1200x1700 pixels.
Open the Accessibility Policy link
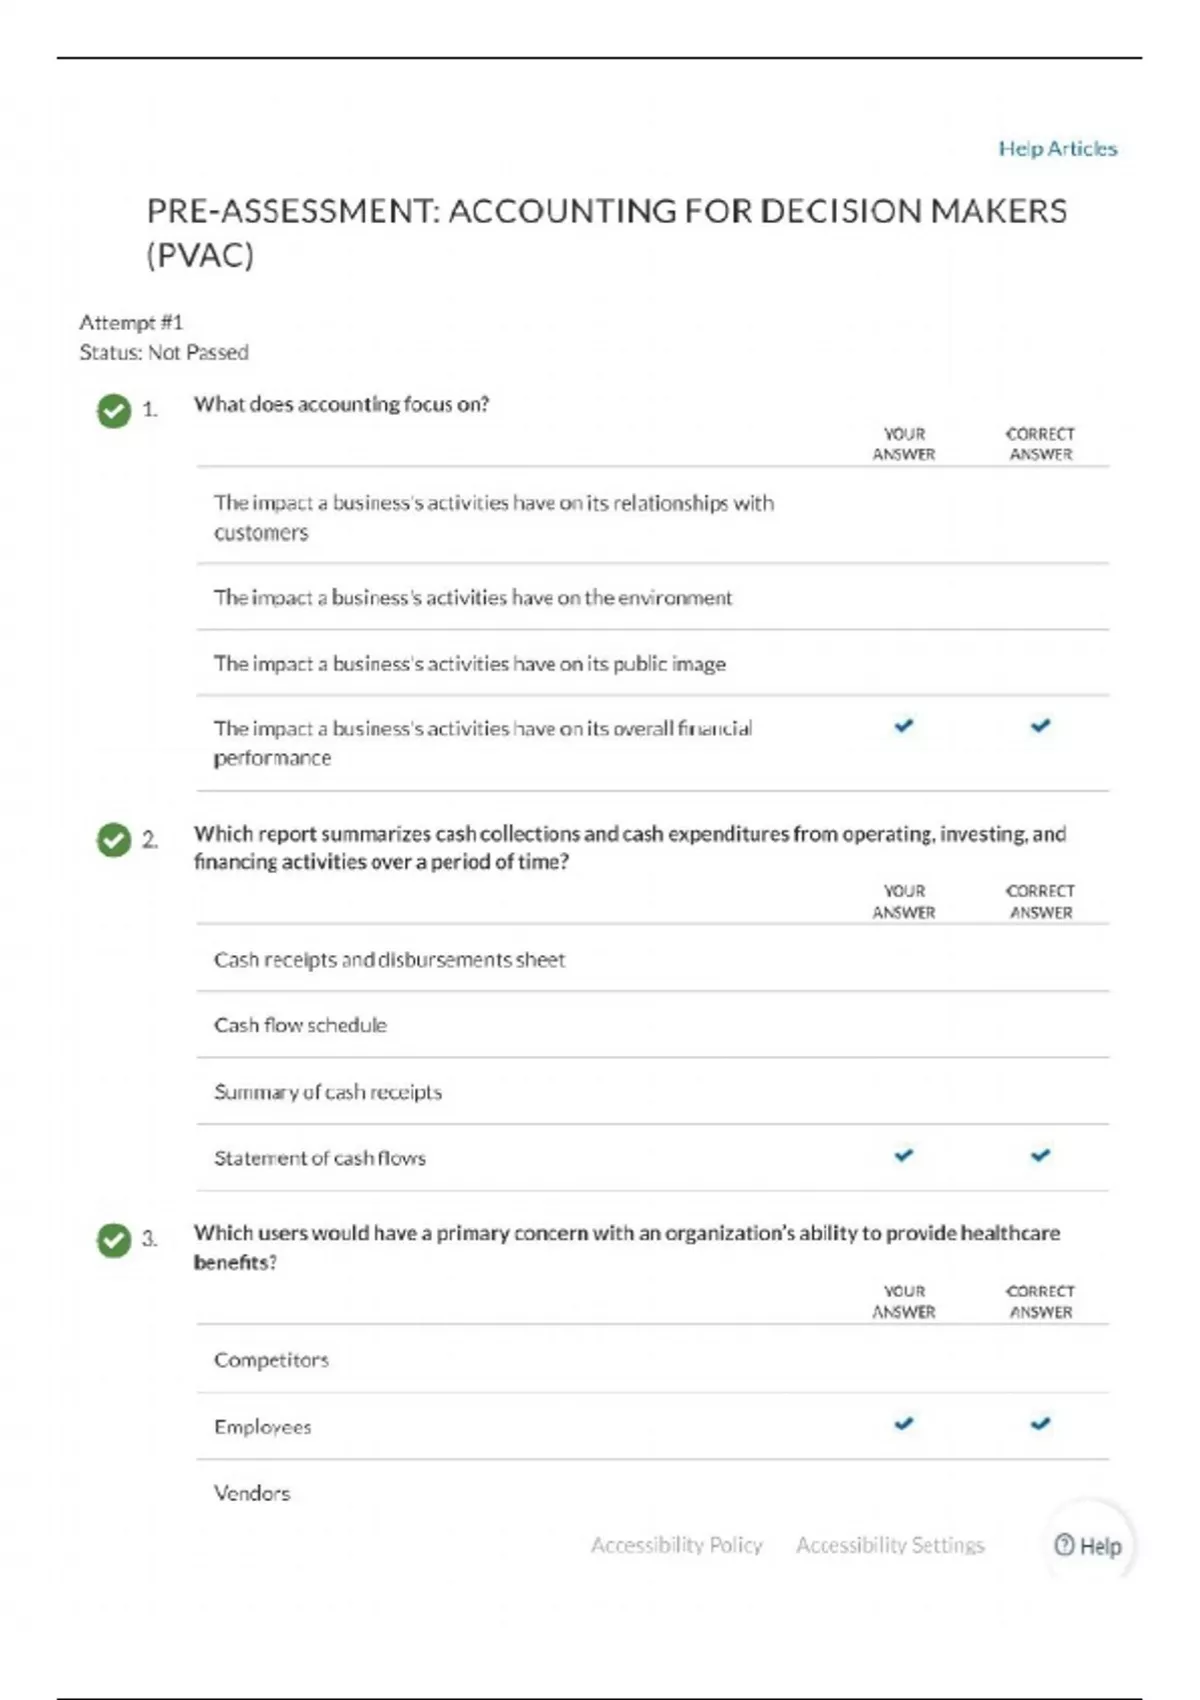(677, 1545)
